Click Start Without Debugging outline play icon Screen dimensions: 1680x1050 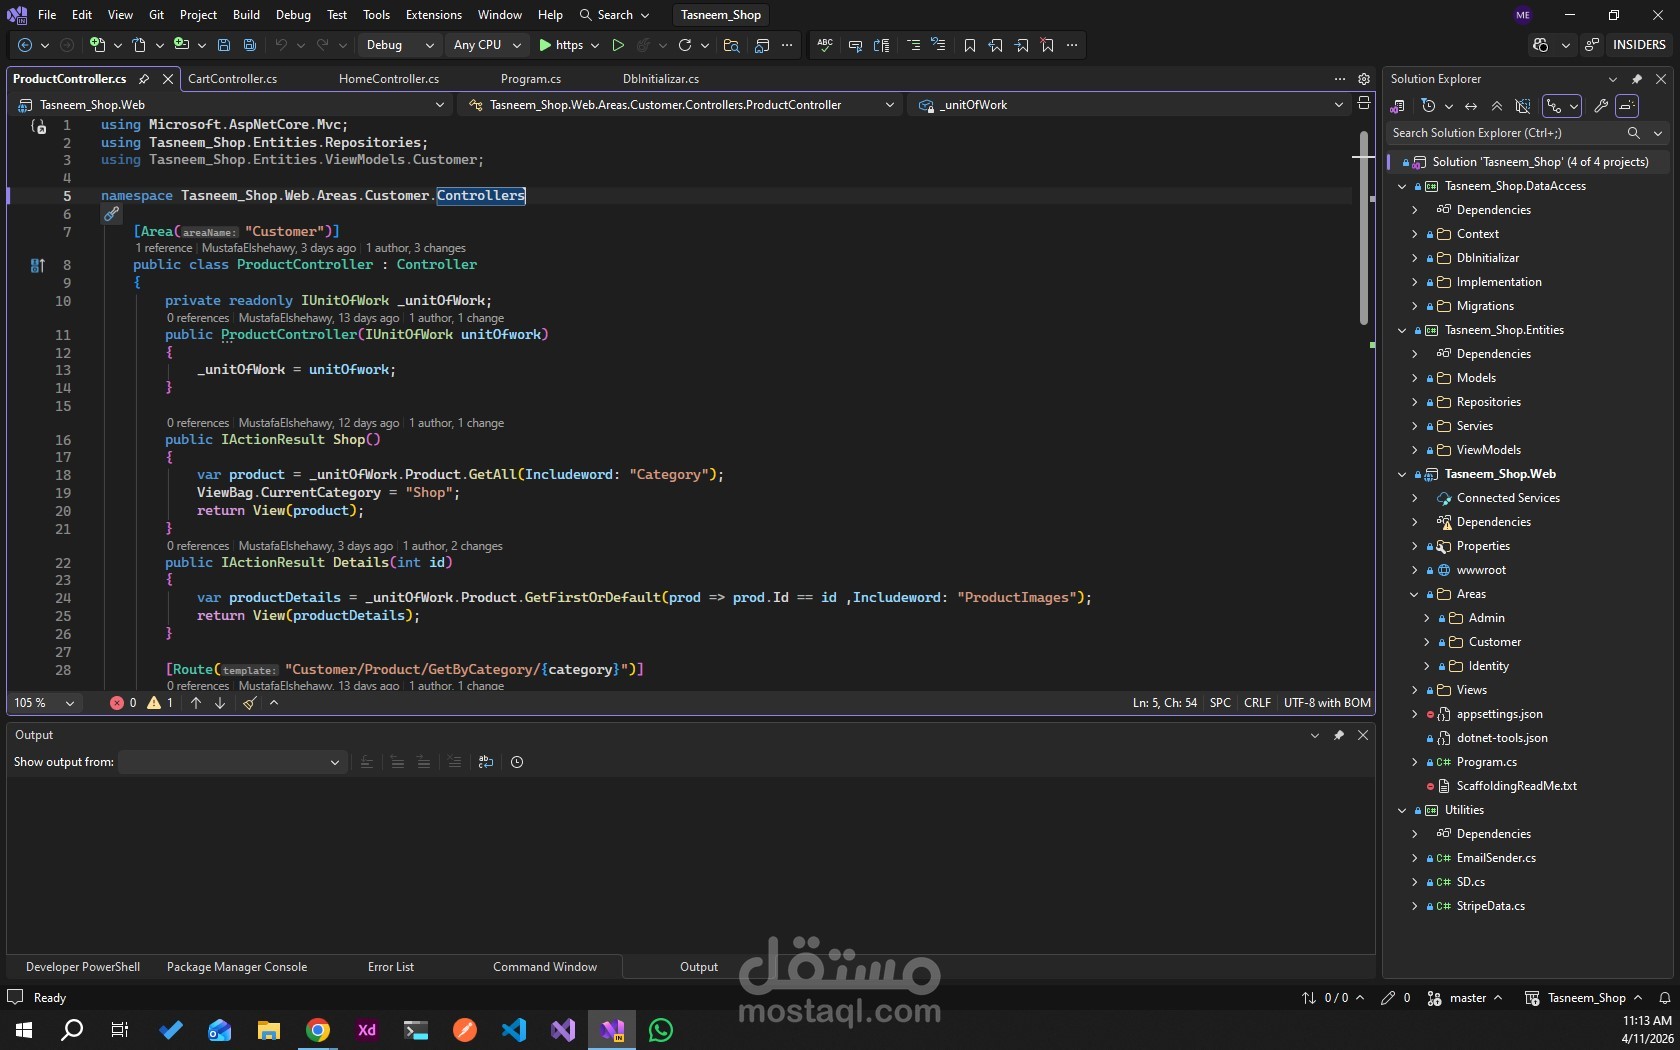(x=618, y=45)
